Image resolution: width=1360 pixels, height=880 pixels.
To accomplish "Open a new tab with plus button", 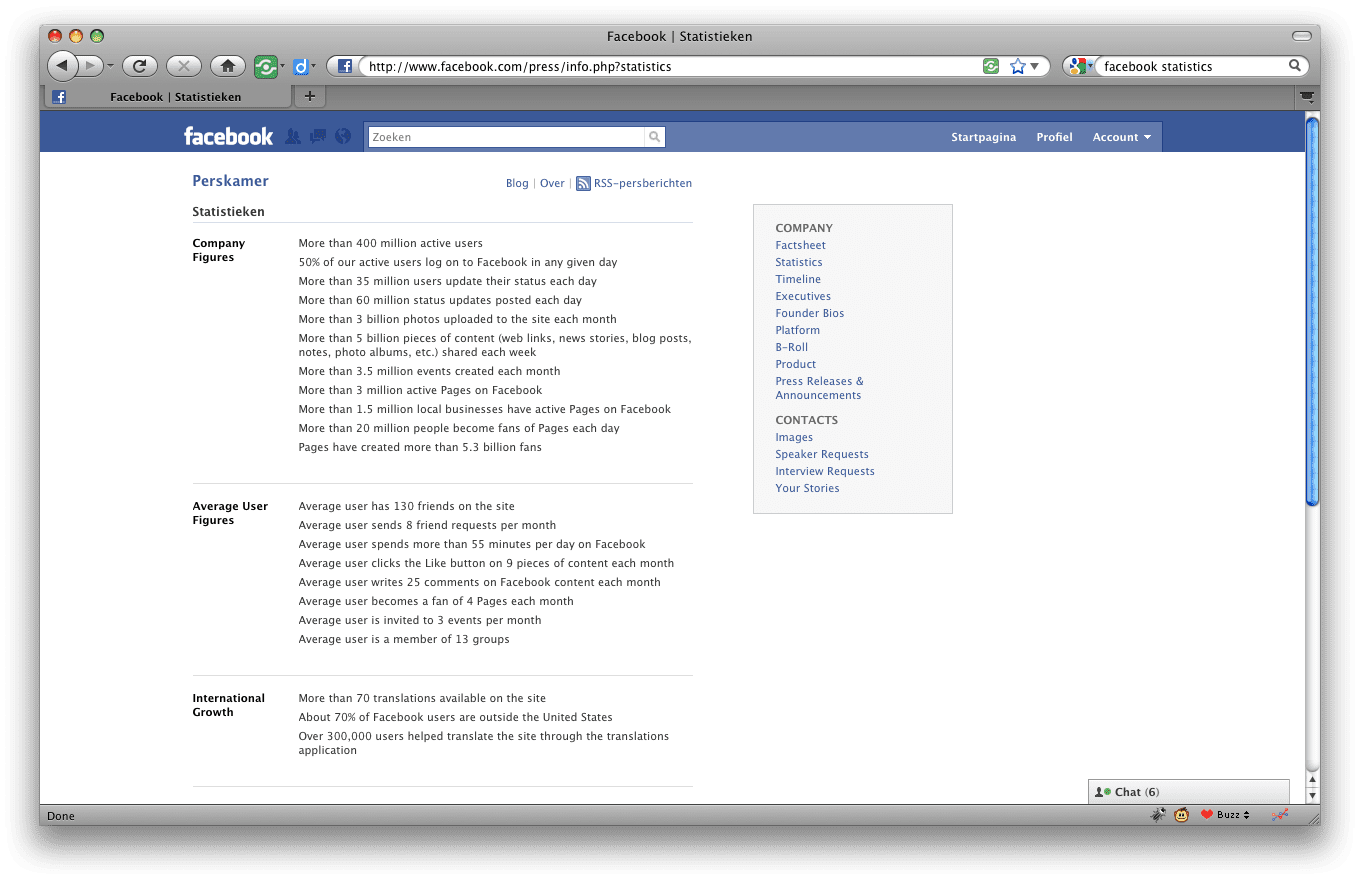I will [310, 96].
